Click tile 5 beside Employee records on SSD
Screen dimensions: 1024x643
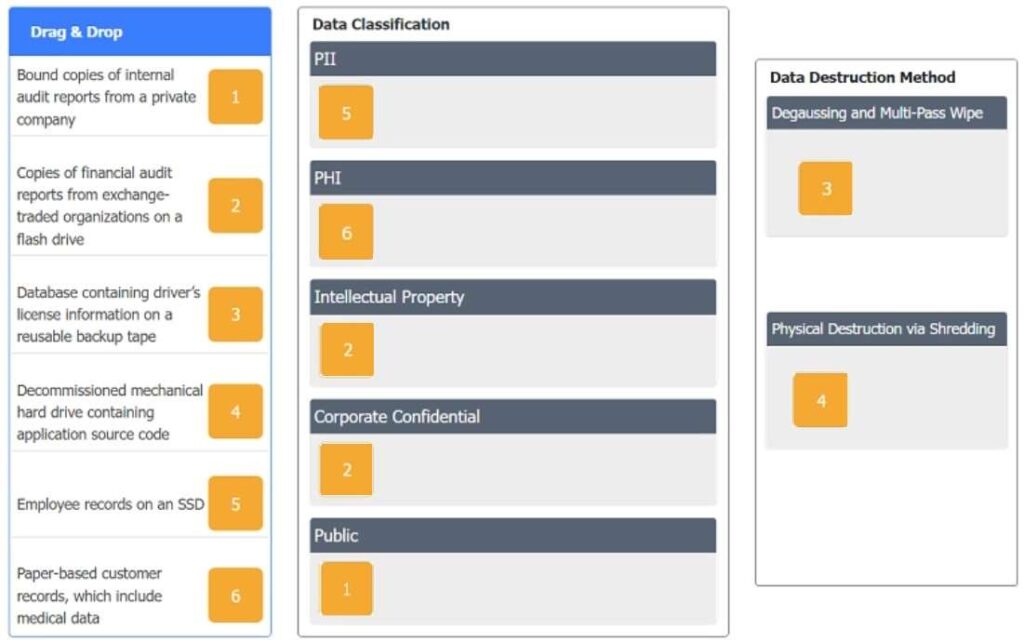(x=235, y=504)
